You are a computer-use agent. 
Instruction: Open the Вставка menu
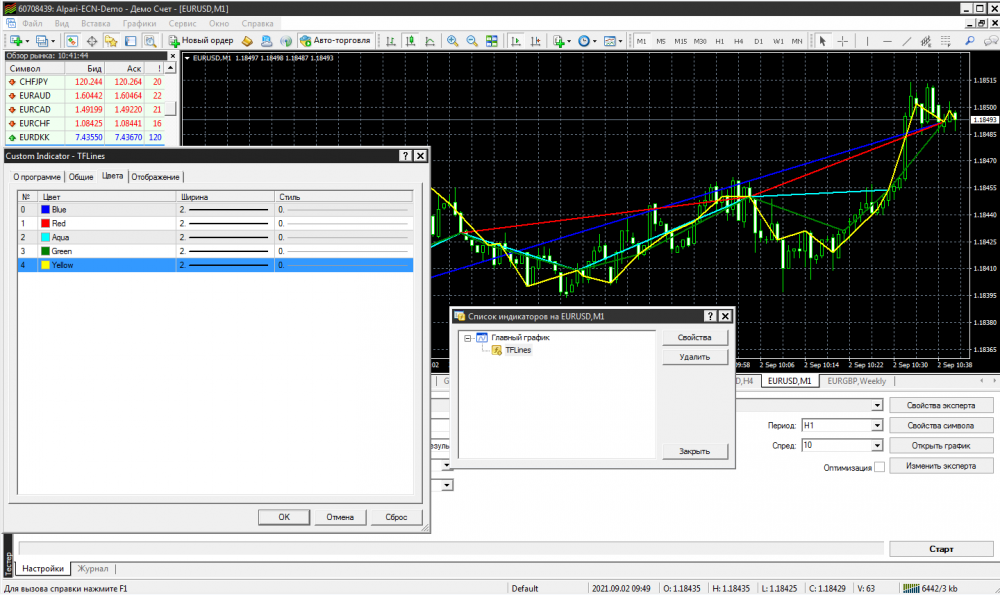coord(96,24)
